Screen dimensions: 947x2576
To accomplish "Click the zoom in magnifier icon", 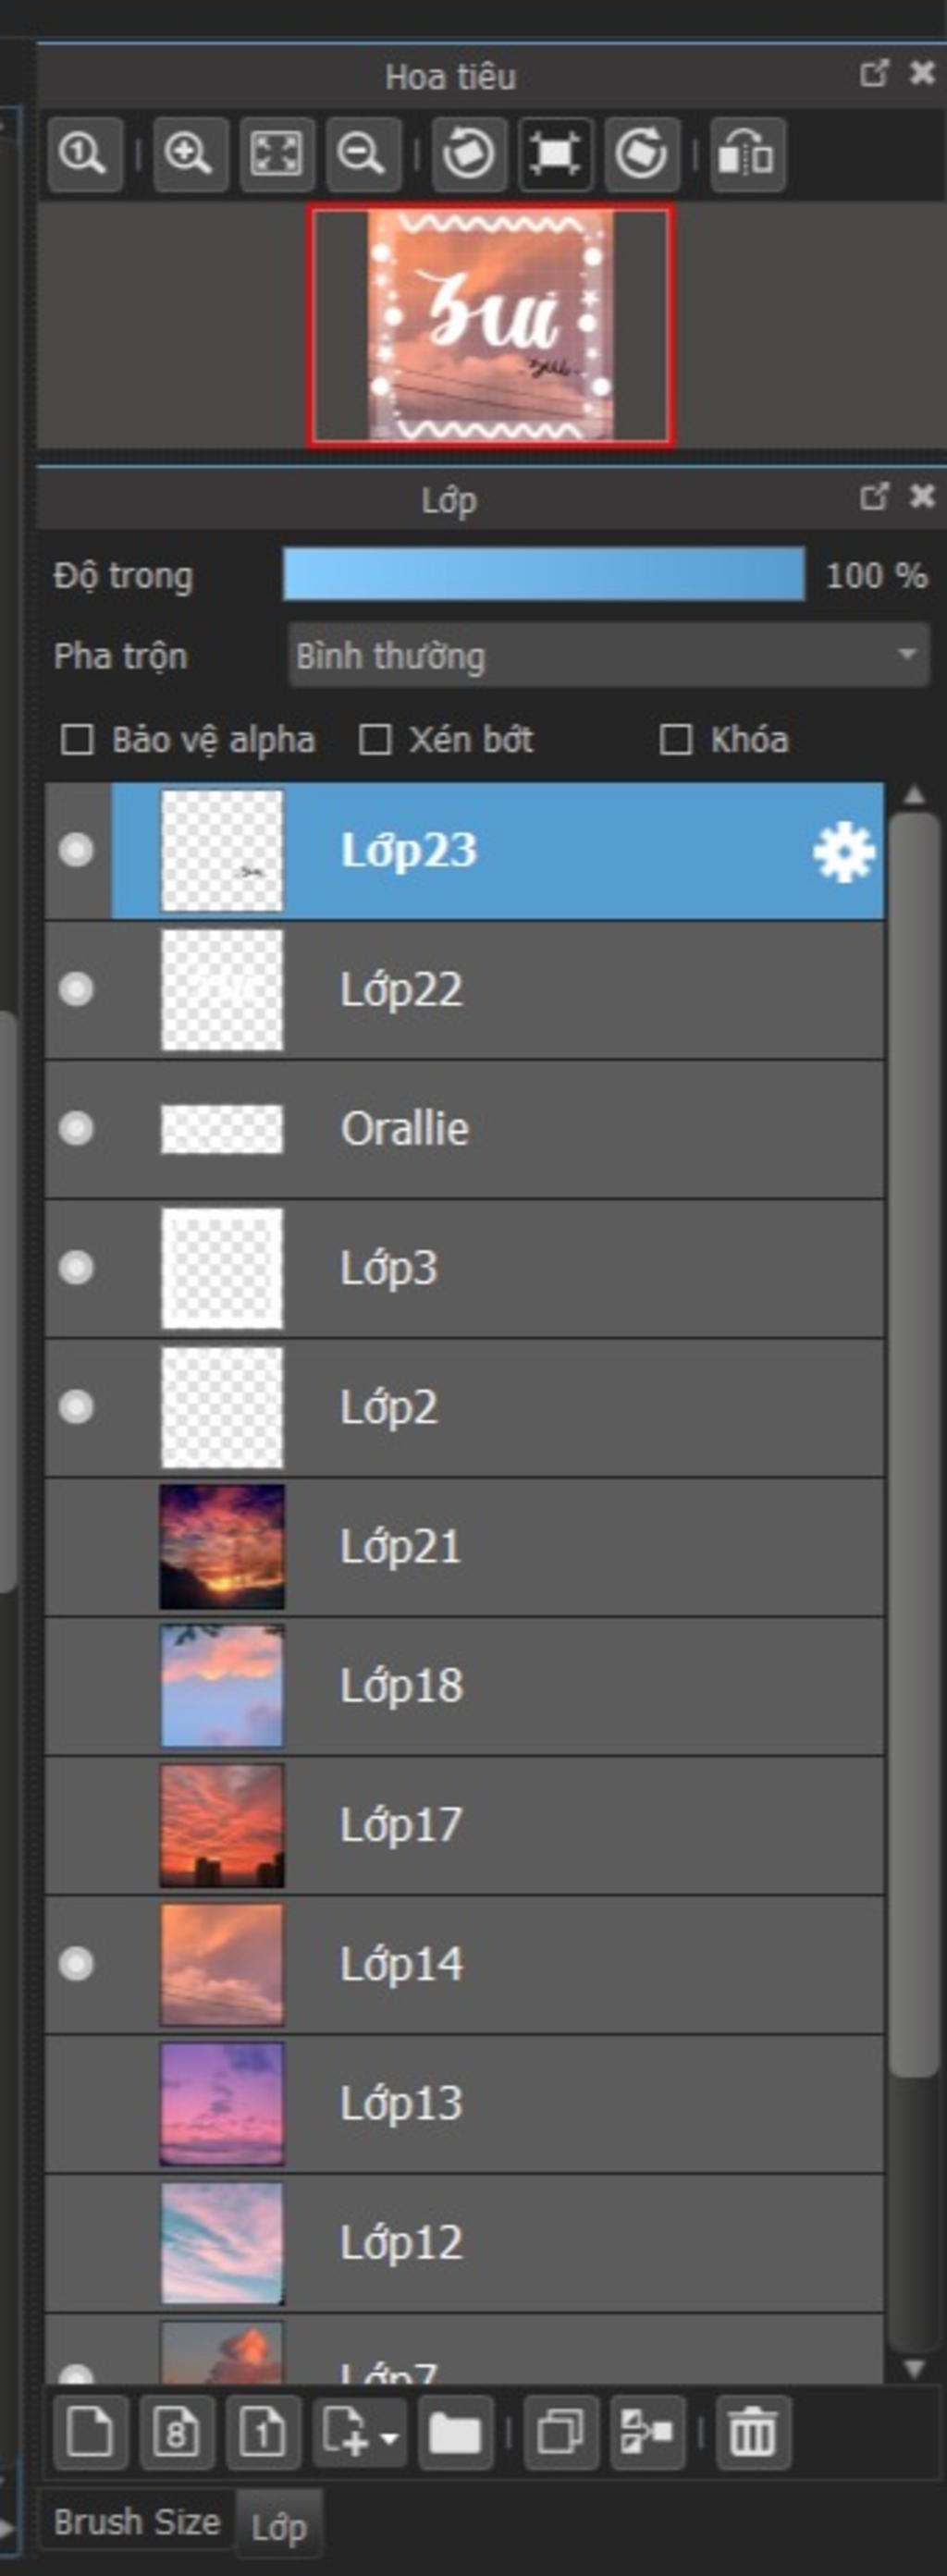I will tap(190, 154).
